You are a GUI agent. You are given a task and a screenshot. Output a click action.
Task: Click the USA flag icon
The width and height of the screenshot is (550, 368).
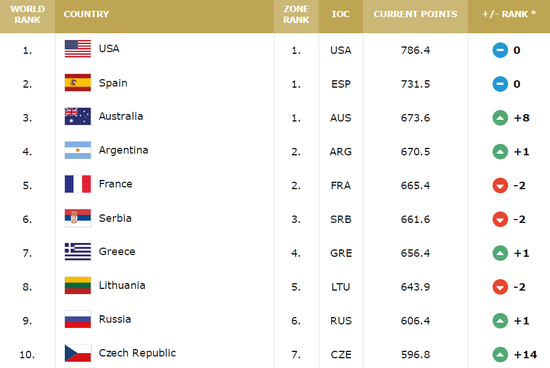[78, 49]
